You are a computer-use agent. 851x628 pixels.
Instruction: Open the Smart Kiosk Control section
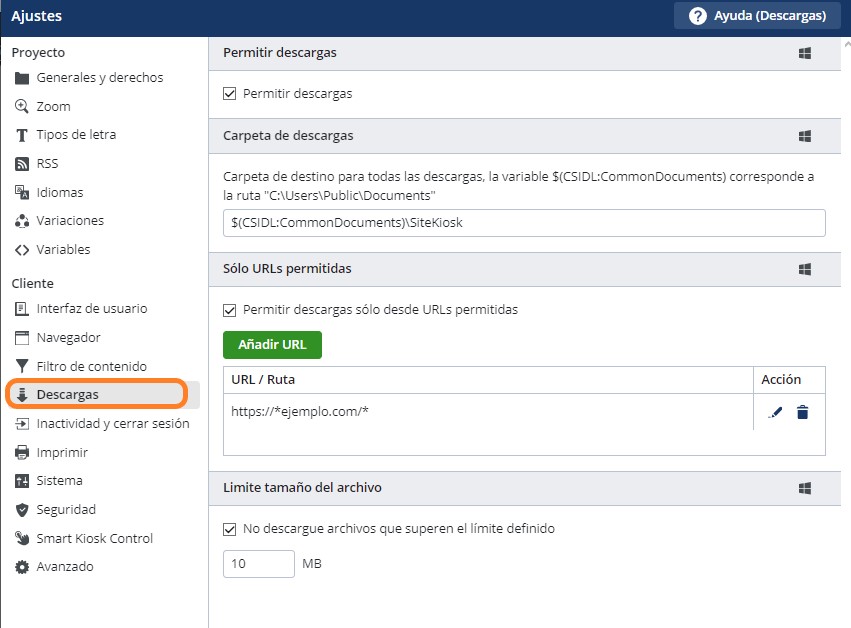pos(94,538)
